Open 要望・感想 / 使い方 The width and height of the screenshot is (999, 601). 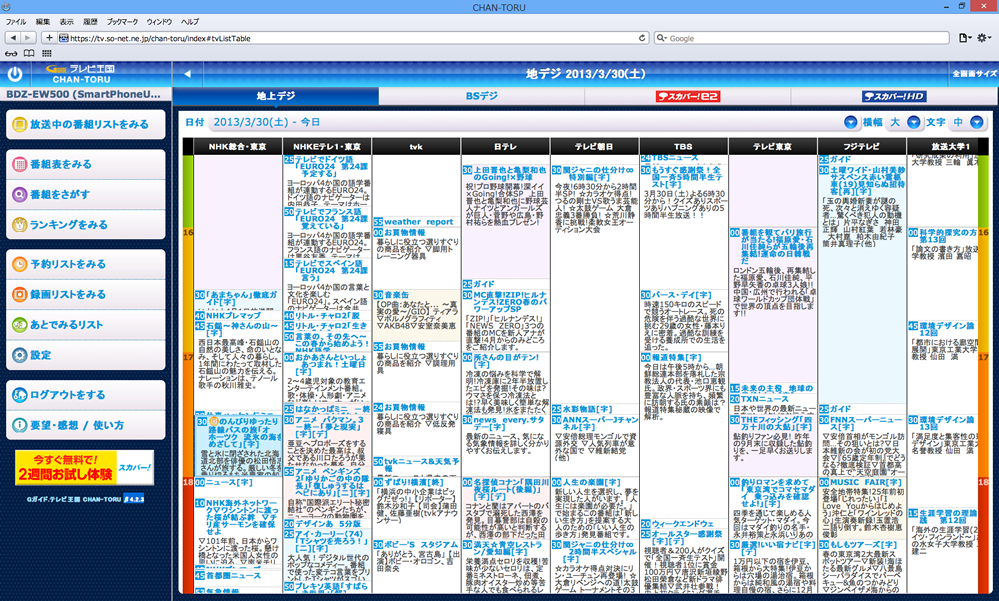[x=85, y=425]
